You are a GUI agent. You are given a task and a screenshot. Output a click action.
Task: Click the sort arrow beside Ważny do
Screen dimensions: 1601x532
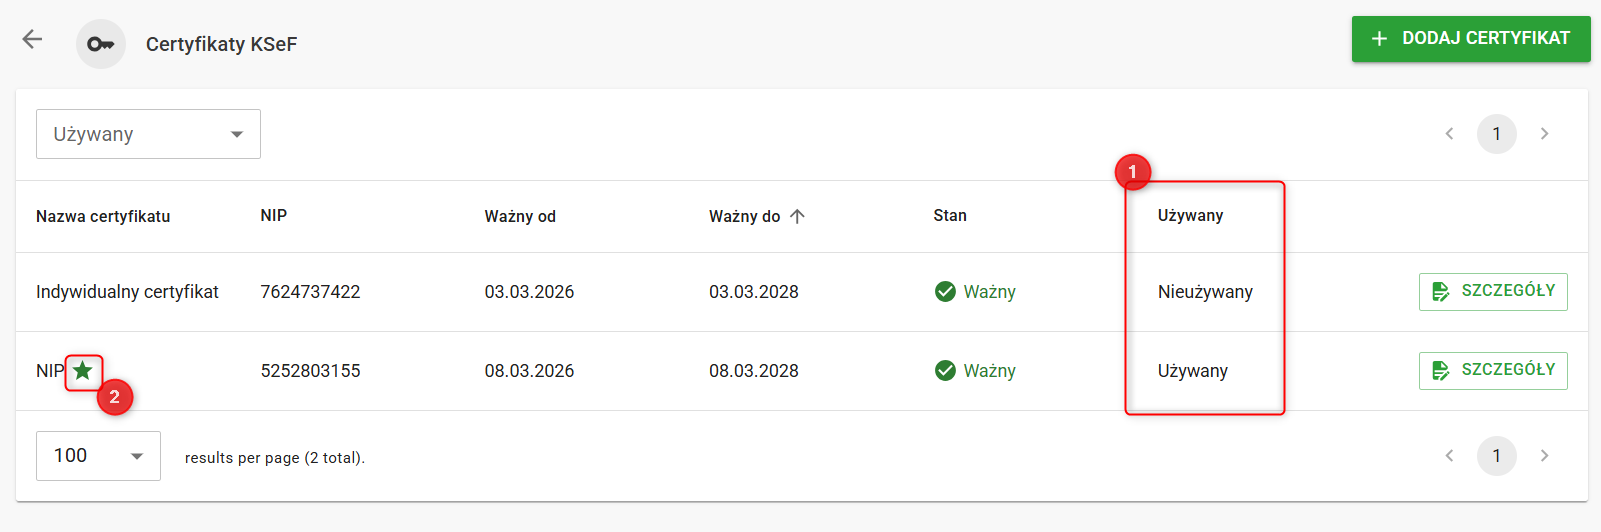click(797, 216)
